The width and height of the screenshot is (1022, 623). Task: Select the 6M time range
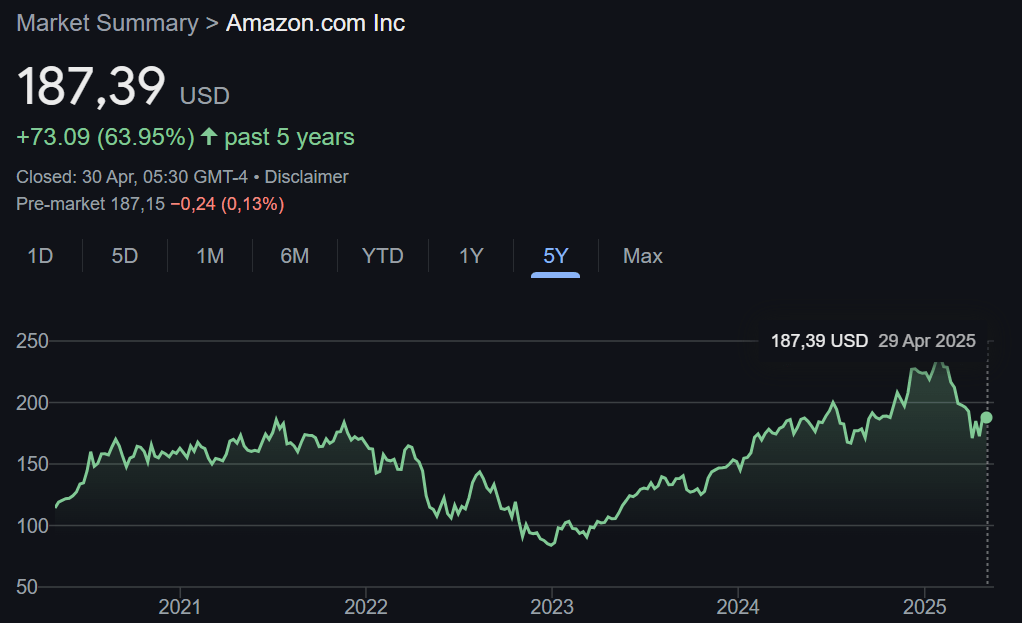(x=294, y=256)
